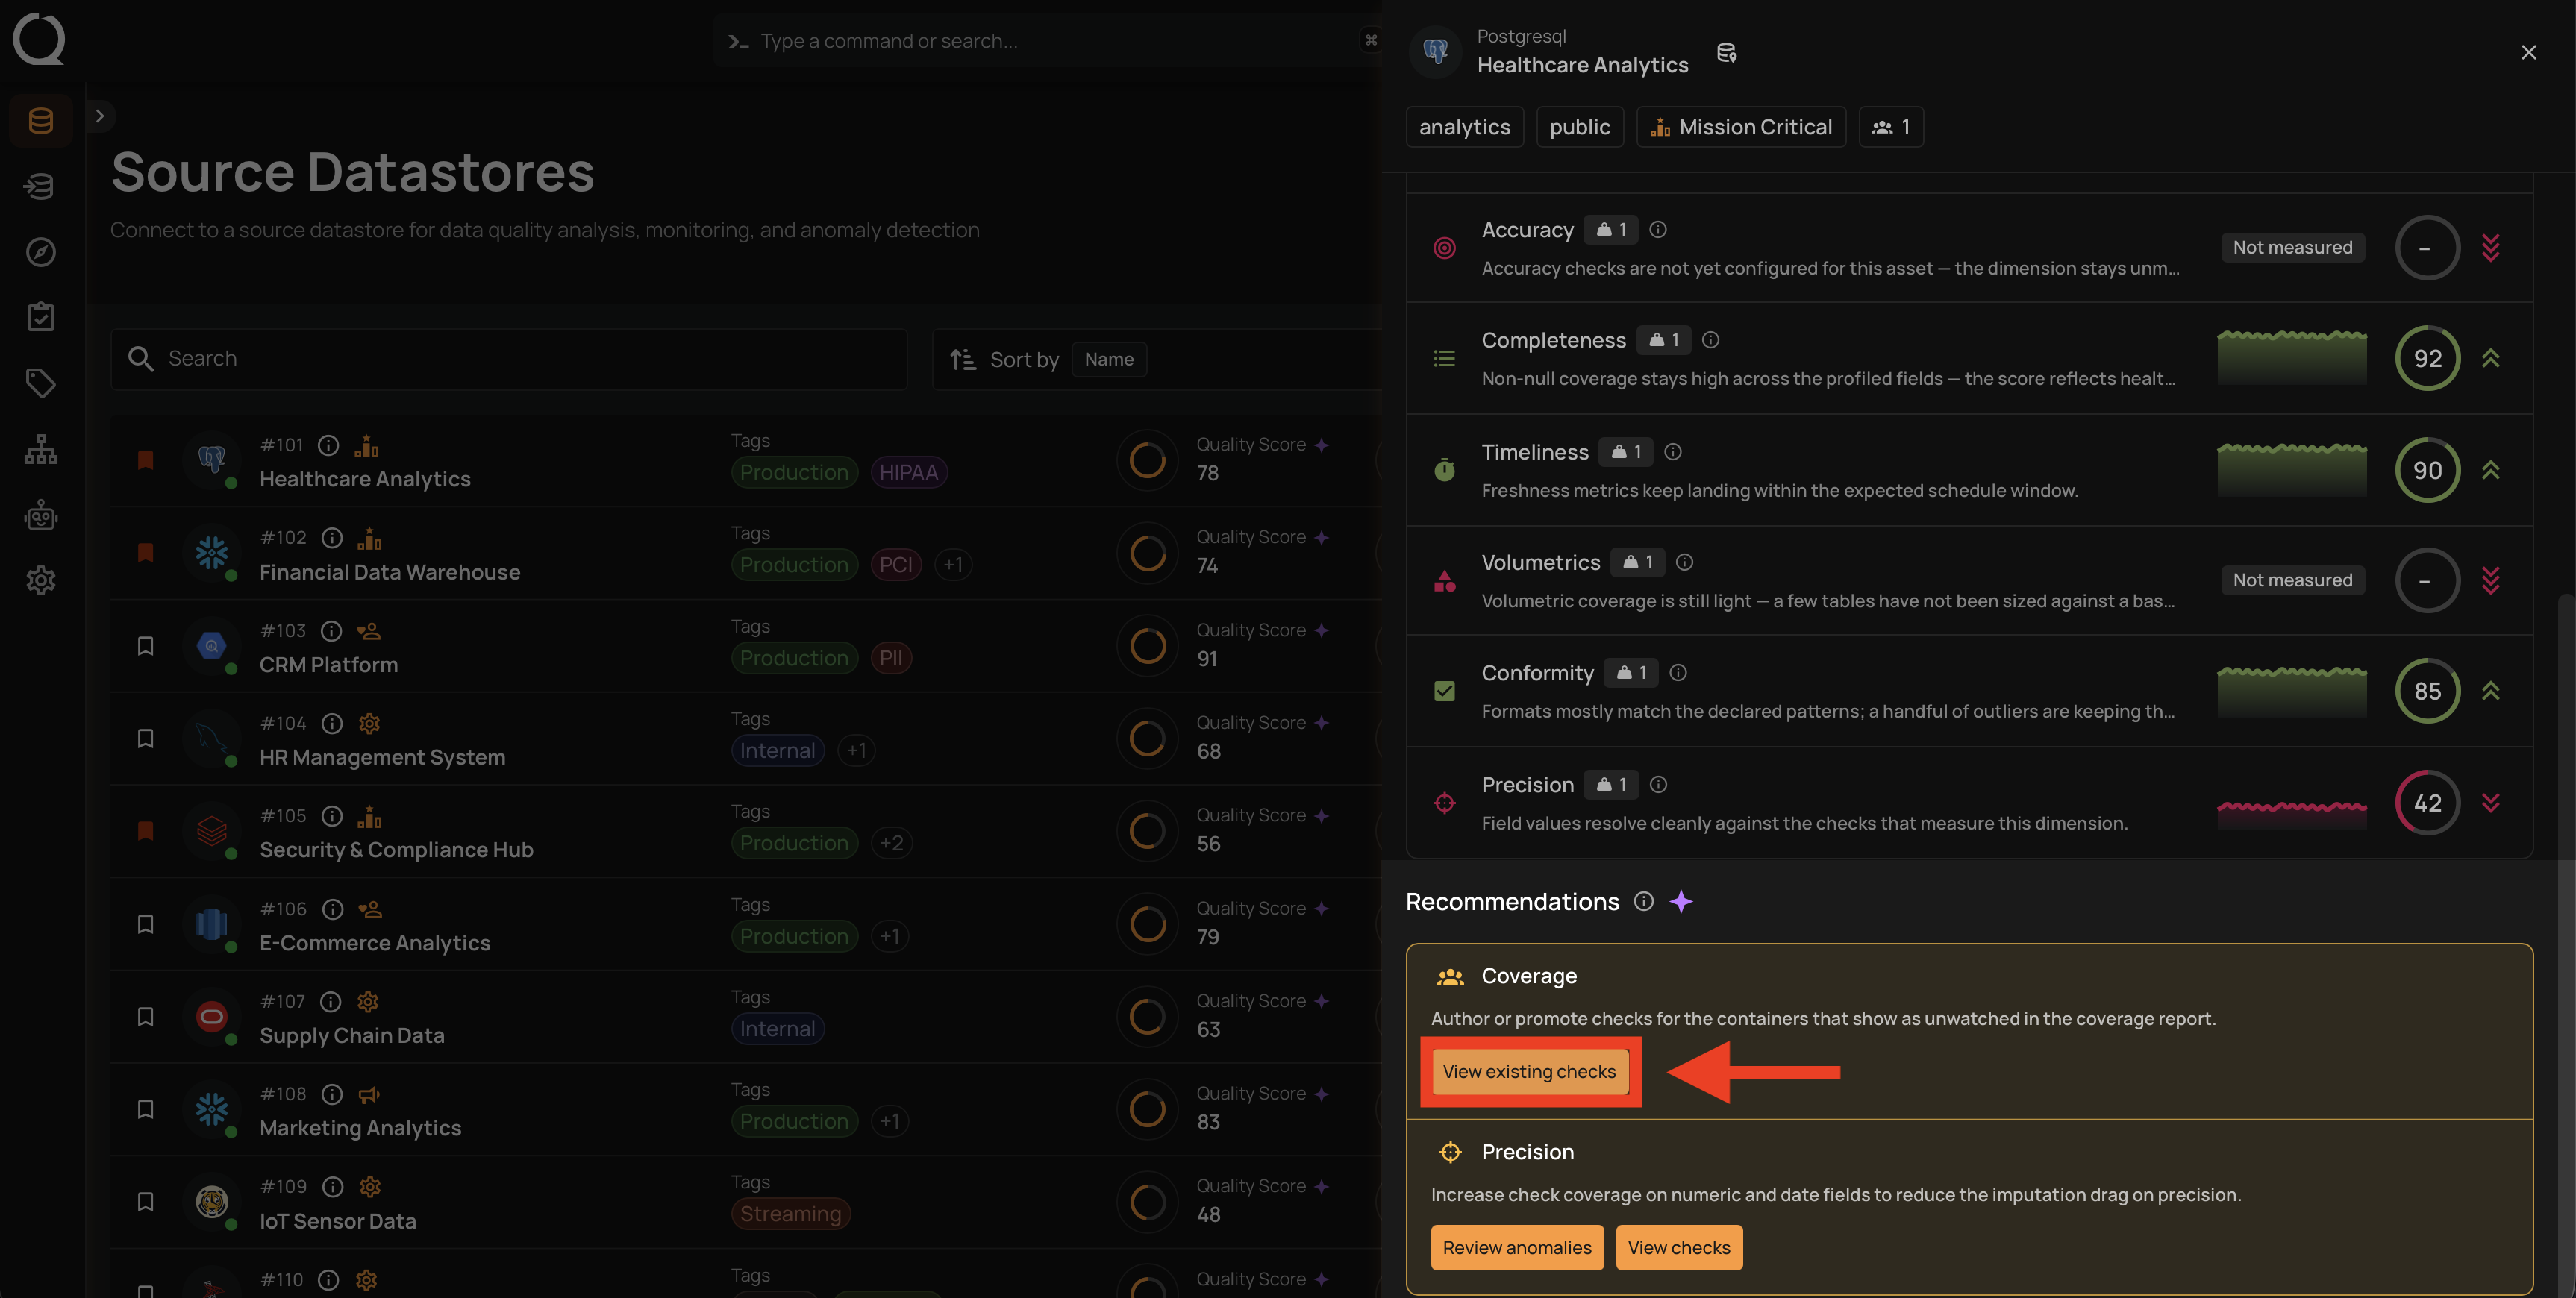Click the info icon next to #103
This screenshot has height=1298, width=2576.
332,631
